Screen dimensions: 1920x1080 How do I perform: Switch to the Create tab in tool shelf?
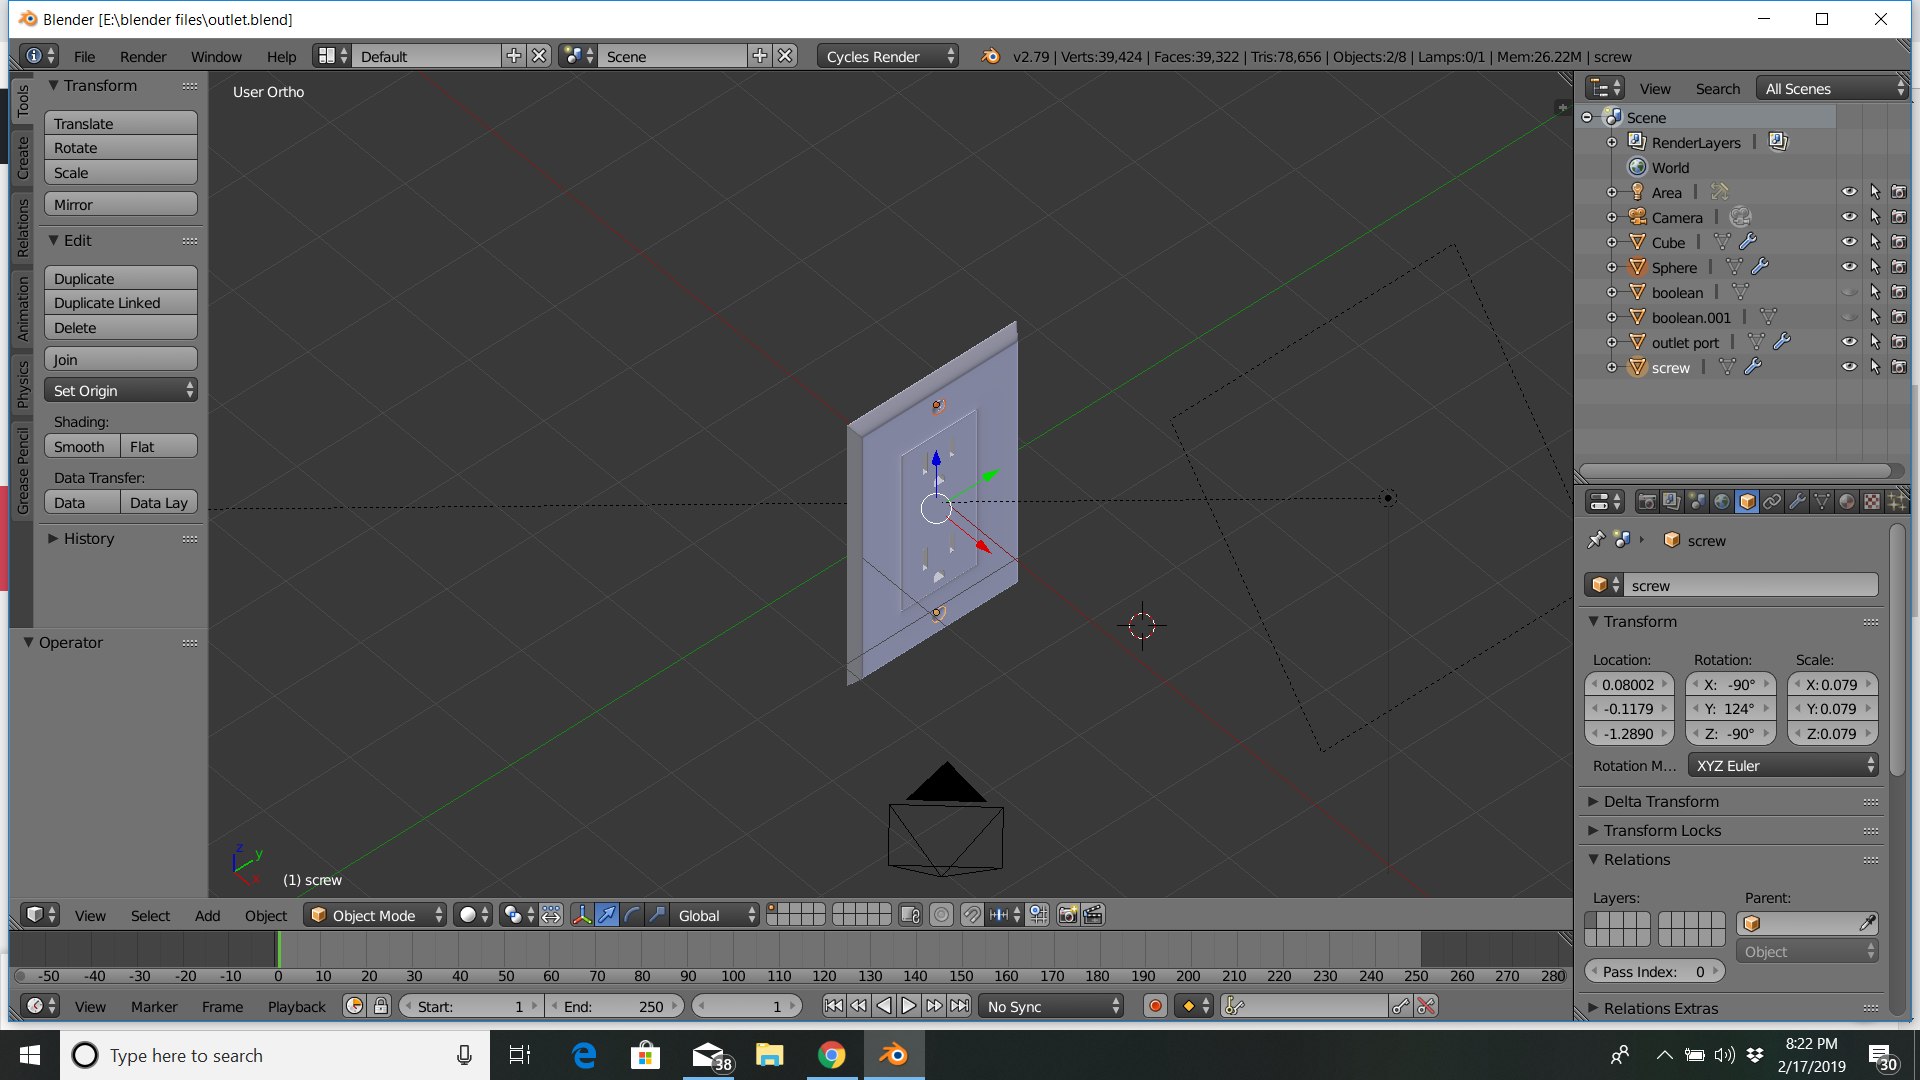click(23, 158)
